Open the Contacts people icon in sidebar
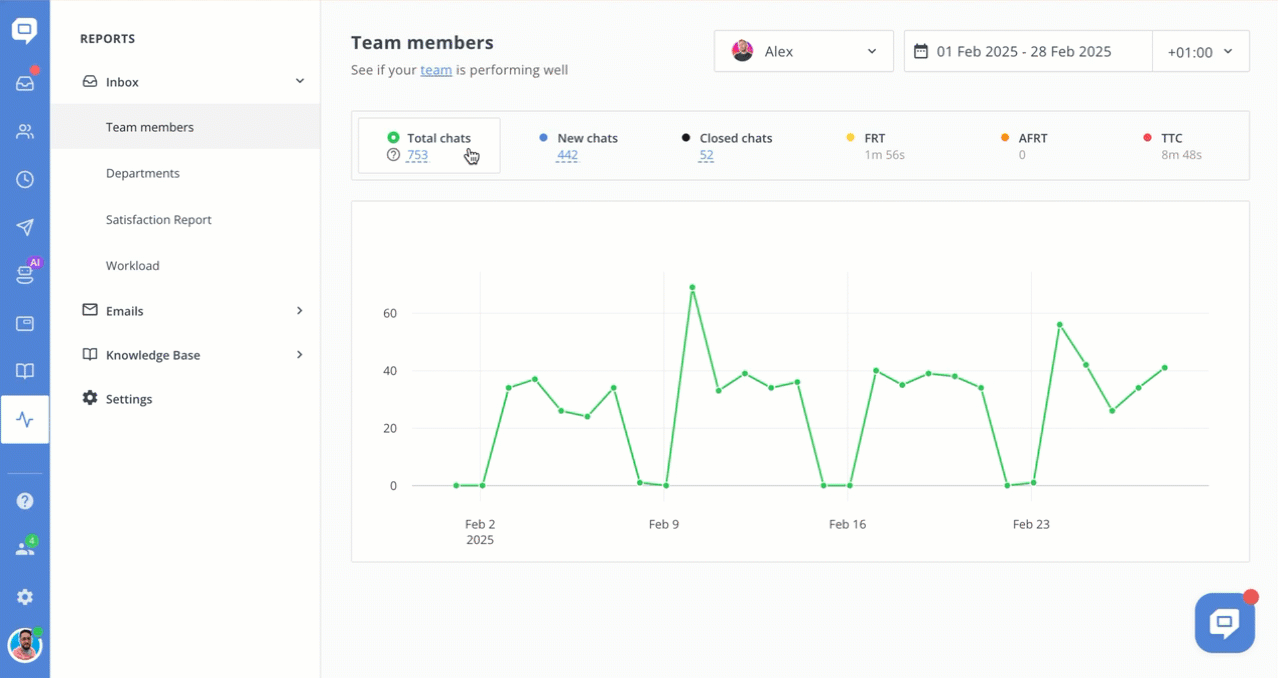The width and height of the screenshot is (1278, 678). click(x=25, y=131)
